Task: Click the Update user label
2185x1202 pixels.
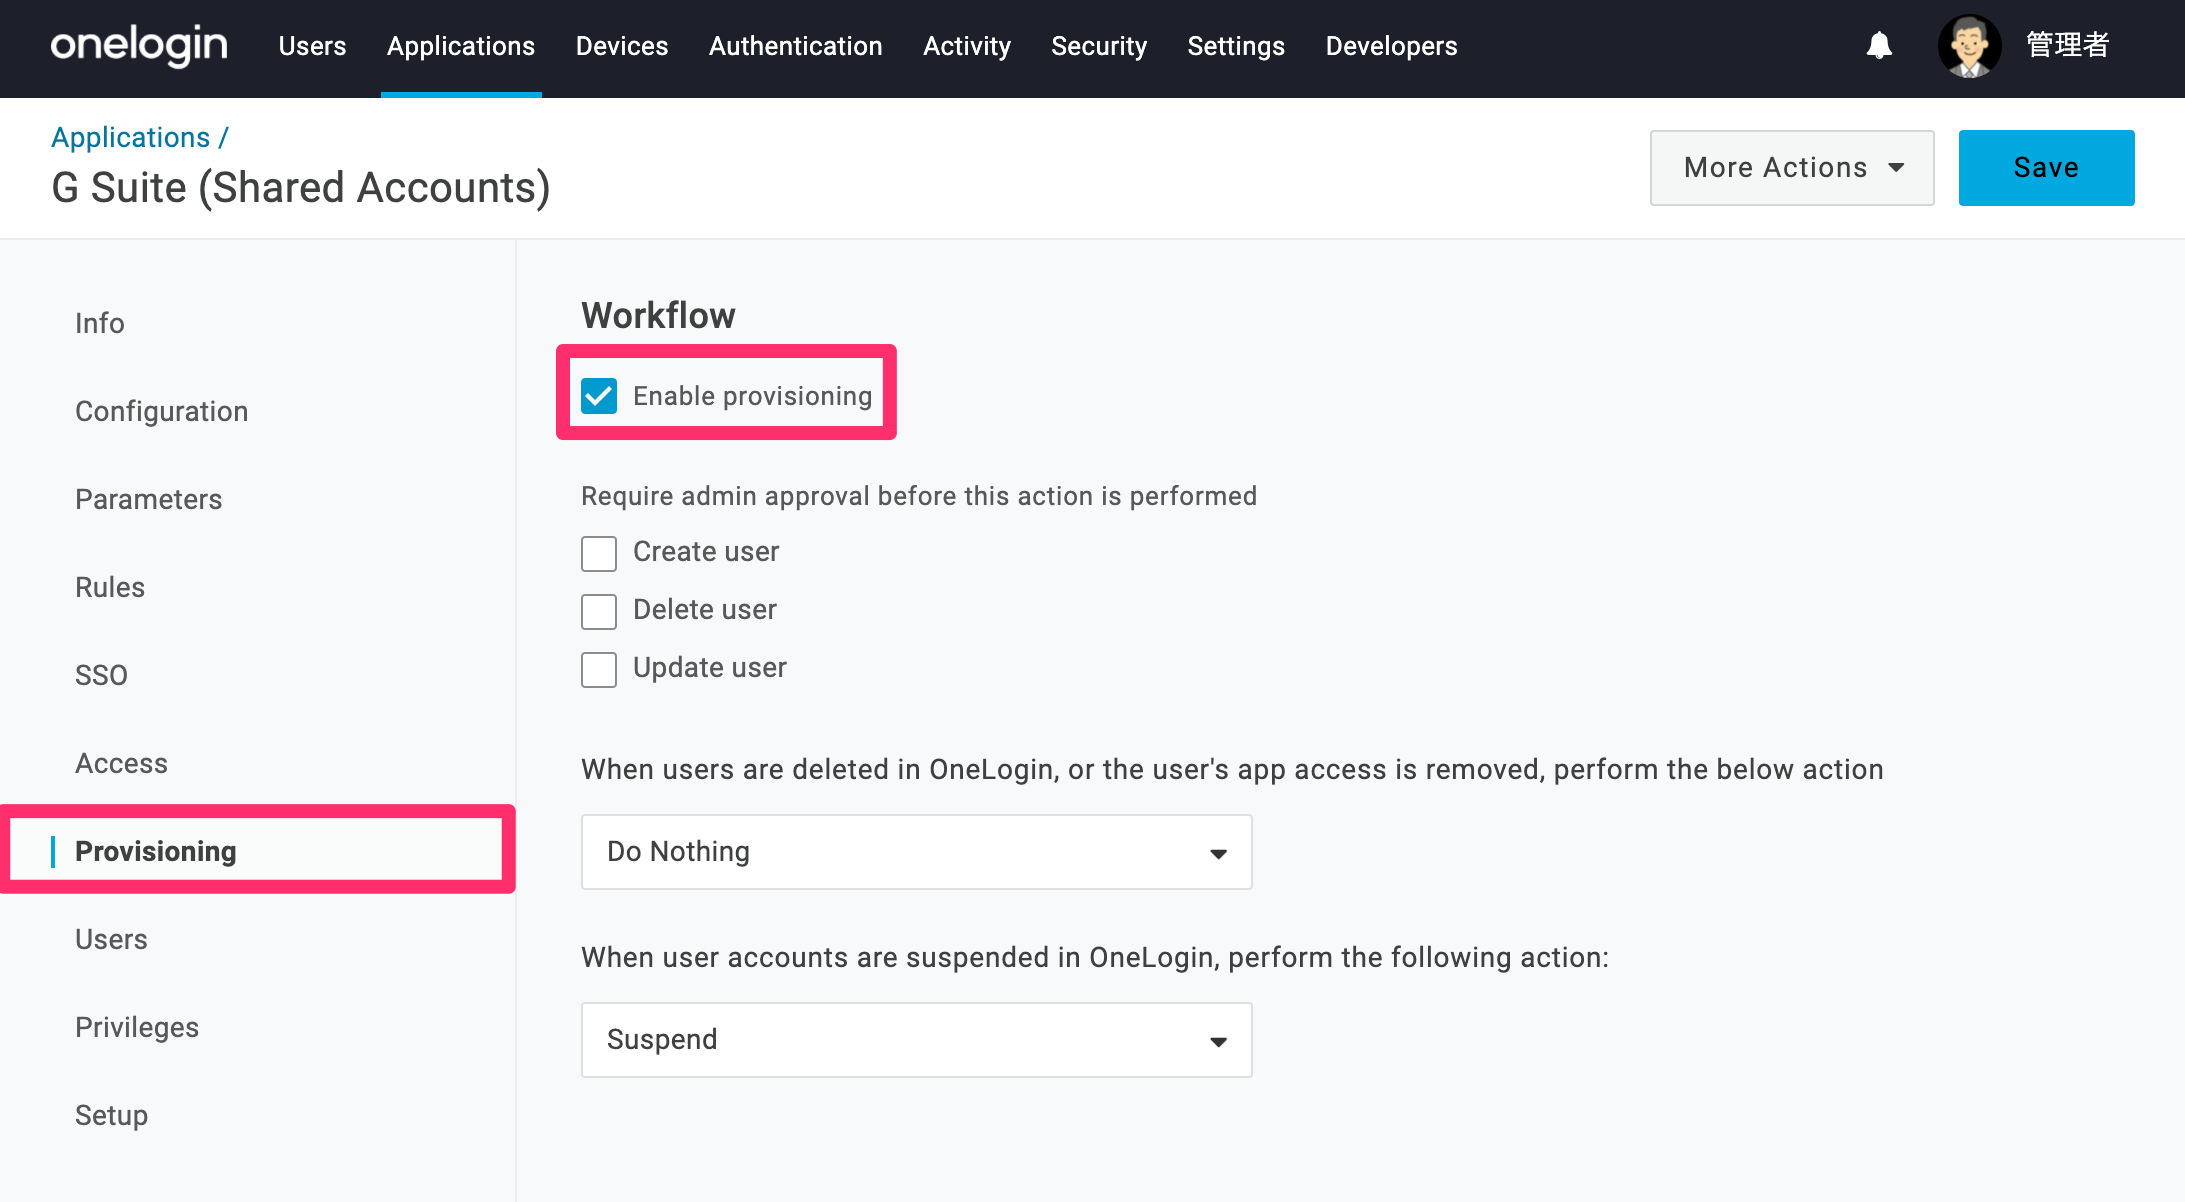Action: pyautogui.click(x=710, y=668)
